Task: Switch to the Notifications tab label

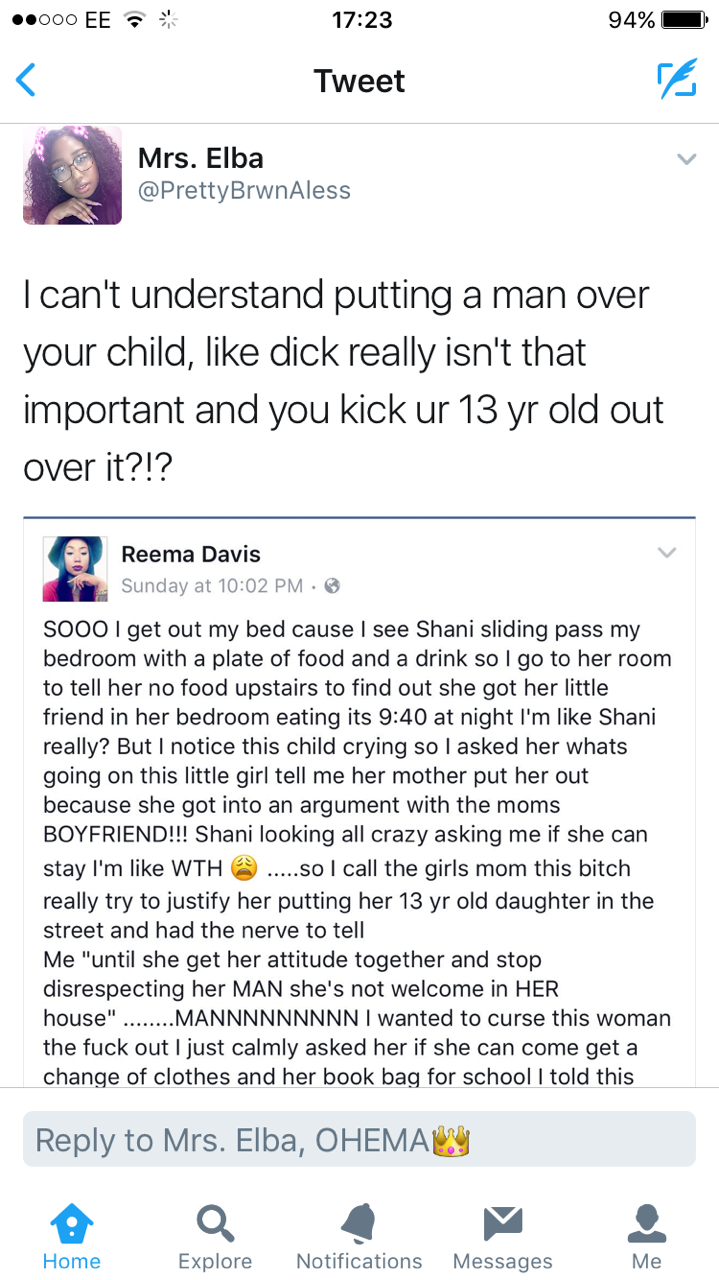Action: (x=359, y=1261)
